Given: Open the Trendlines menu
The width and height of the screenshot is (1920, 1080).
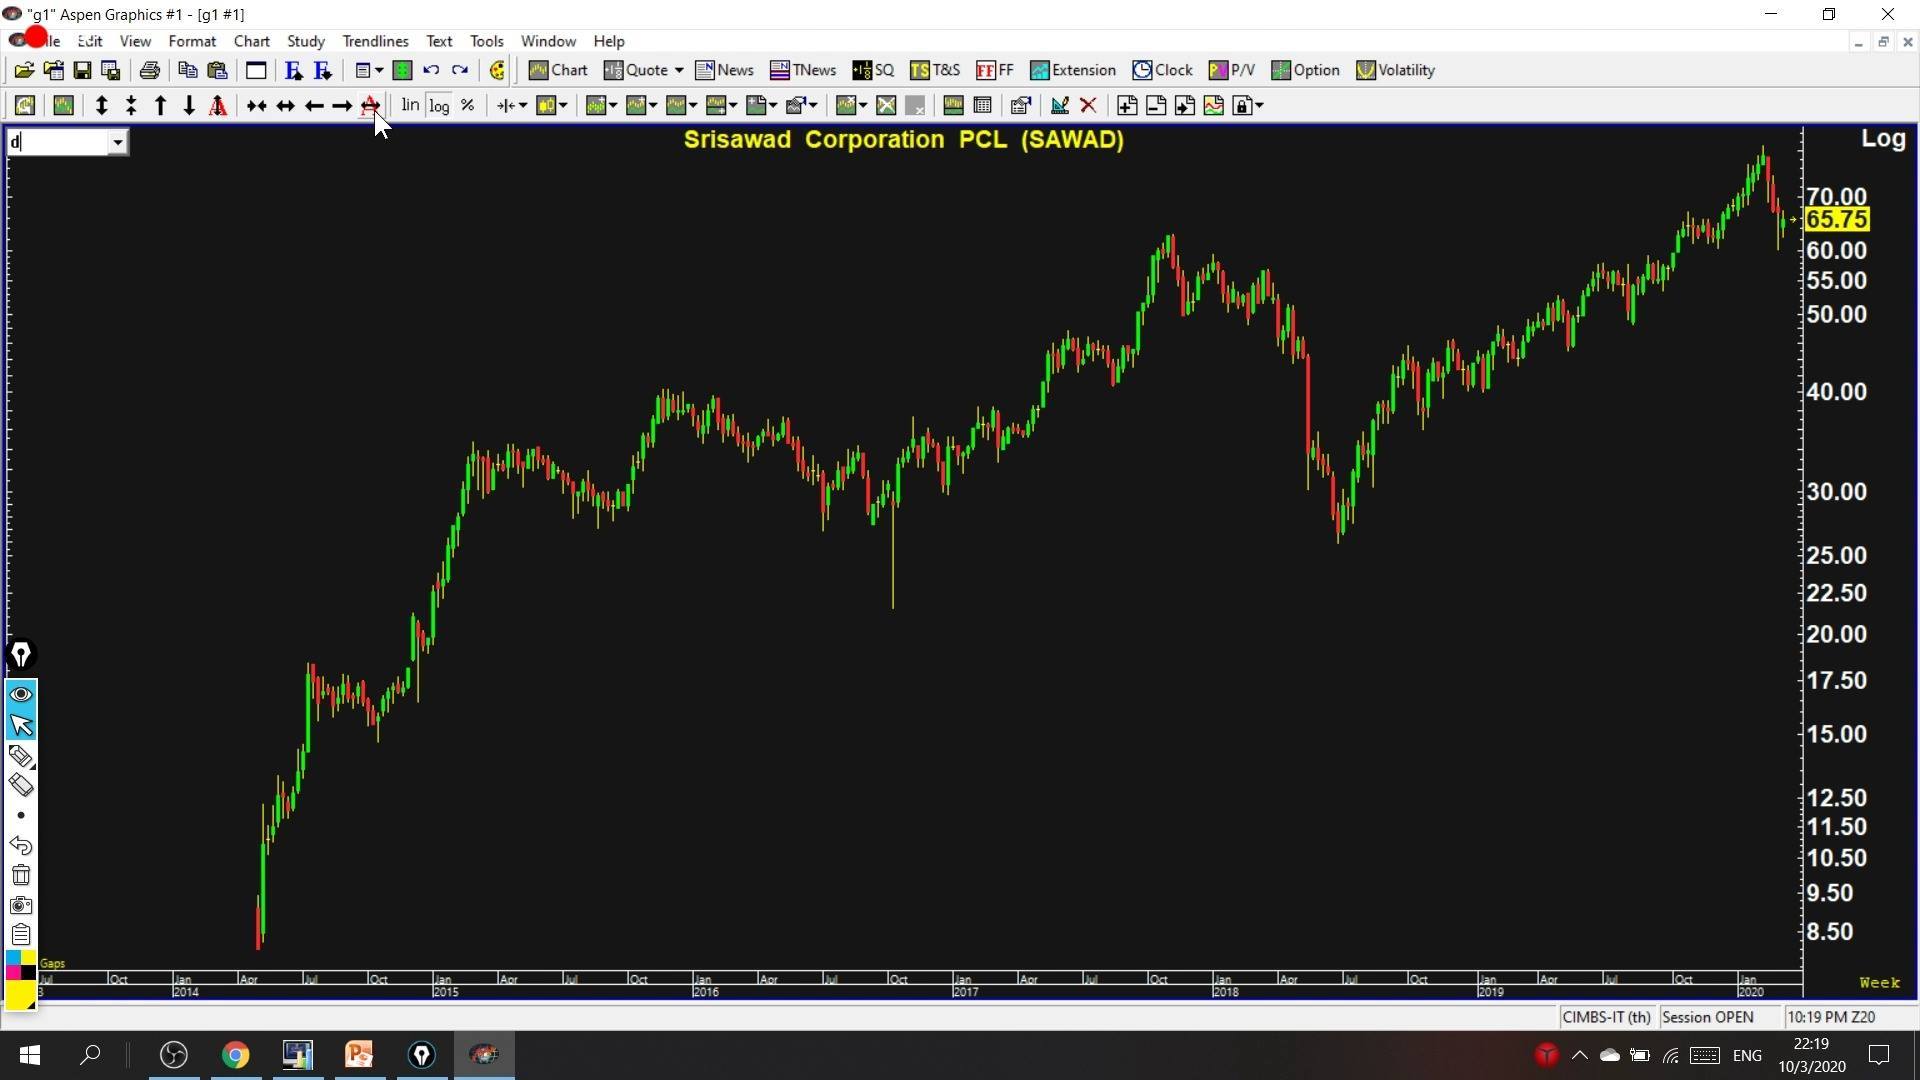Looking at the screenshot, I should [375, 41].
